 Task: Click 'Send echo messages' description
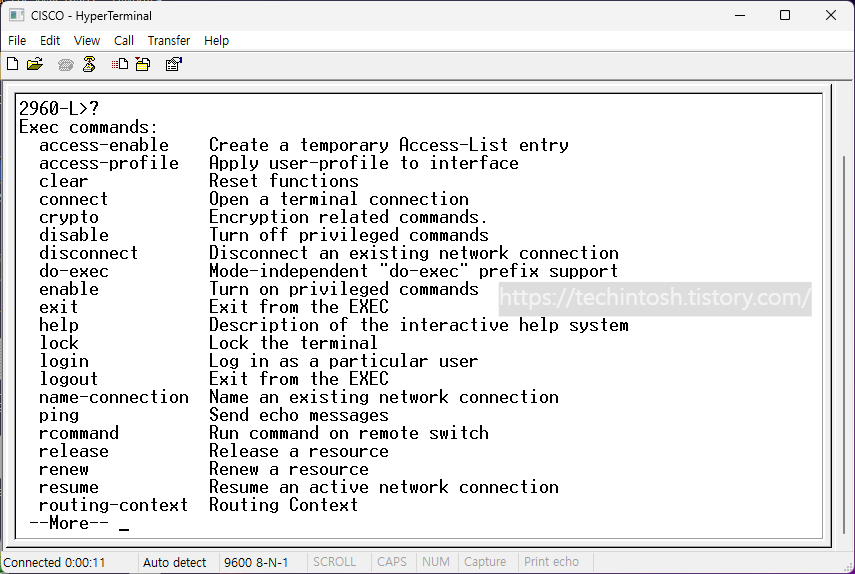click(299, 415)
